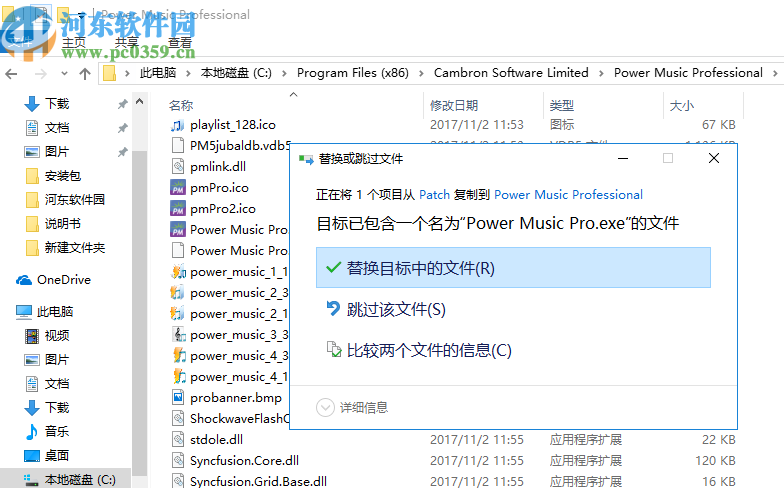Screen dimensions: 784x488
Task: Go up one folder level
Action: (84, 74)
